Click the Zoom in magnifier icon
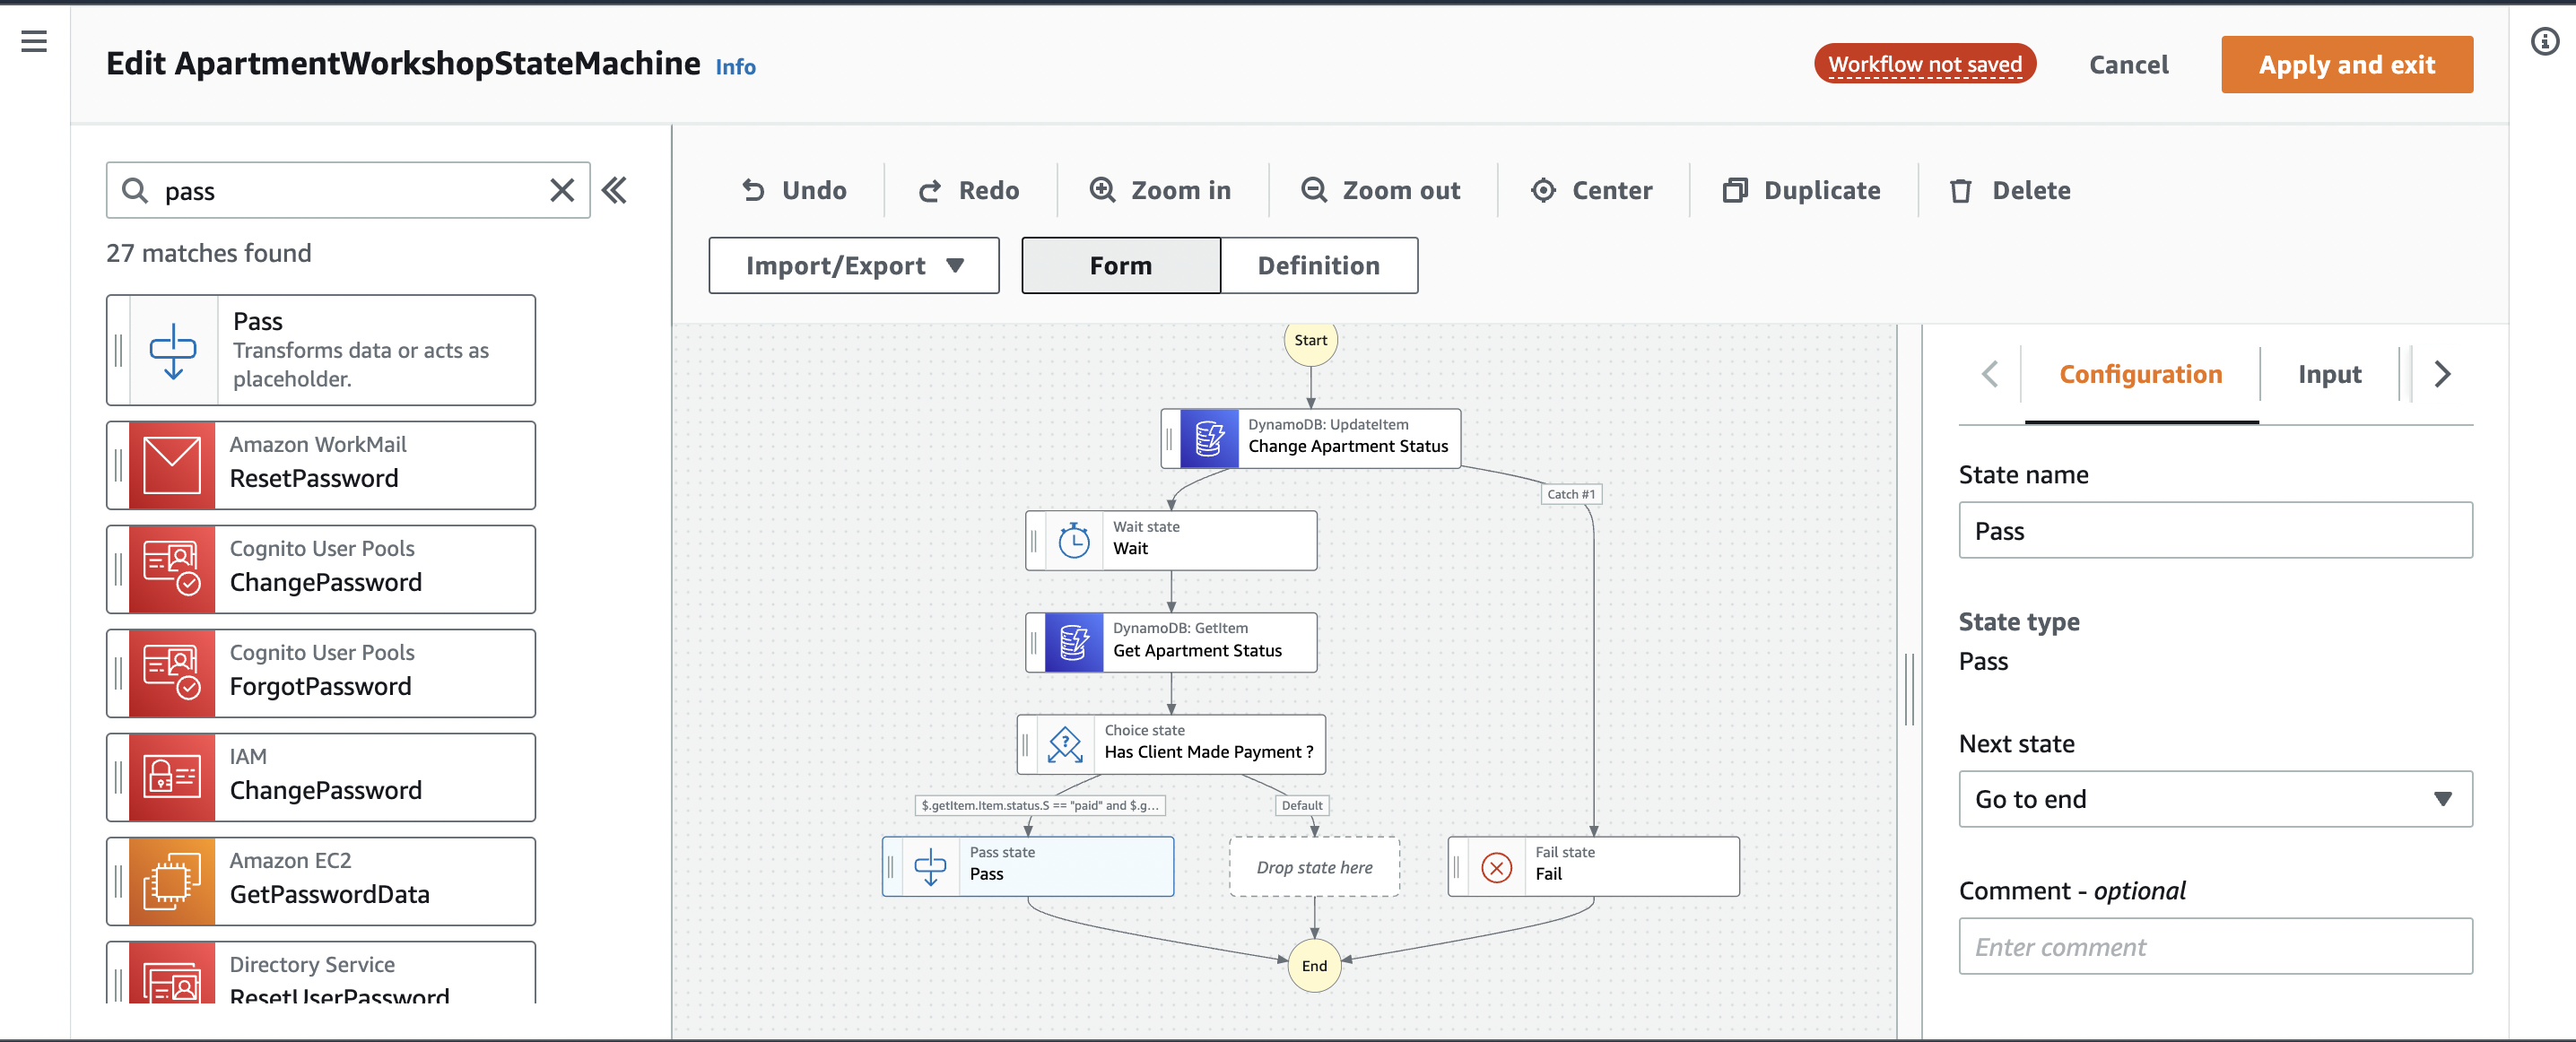2576x1042 pixels. coord(1102,190)
